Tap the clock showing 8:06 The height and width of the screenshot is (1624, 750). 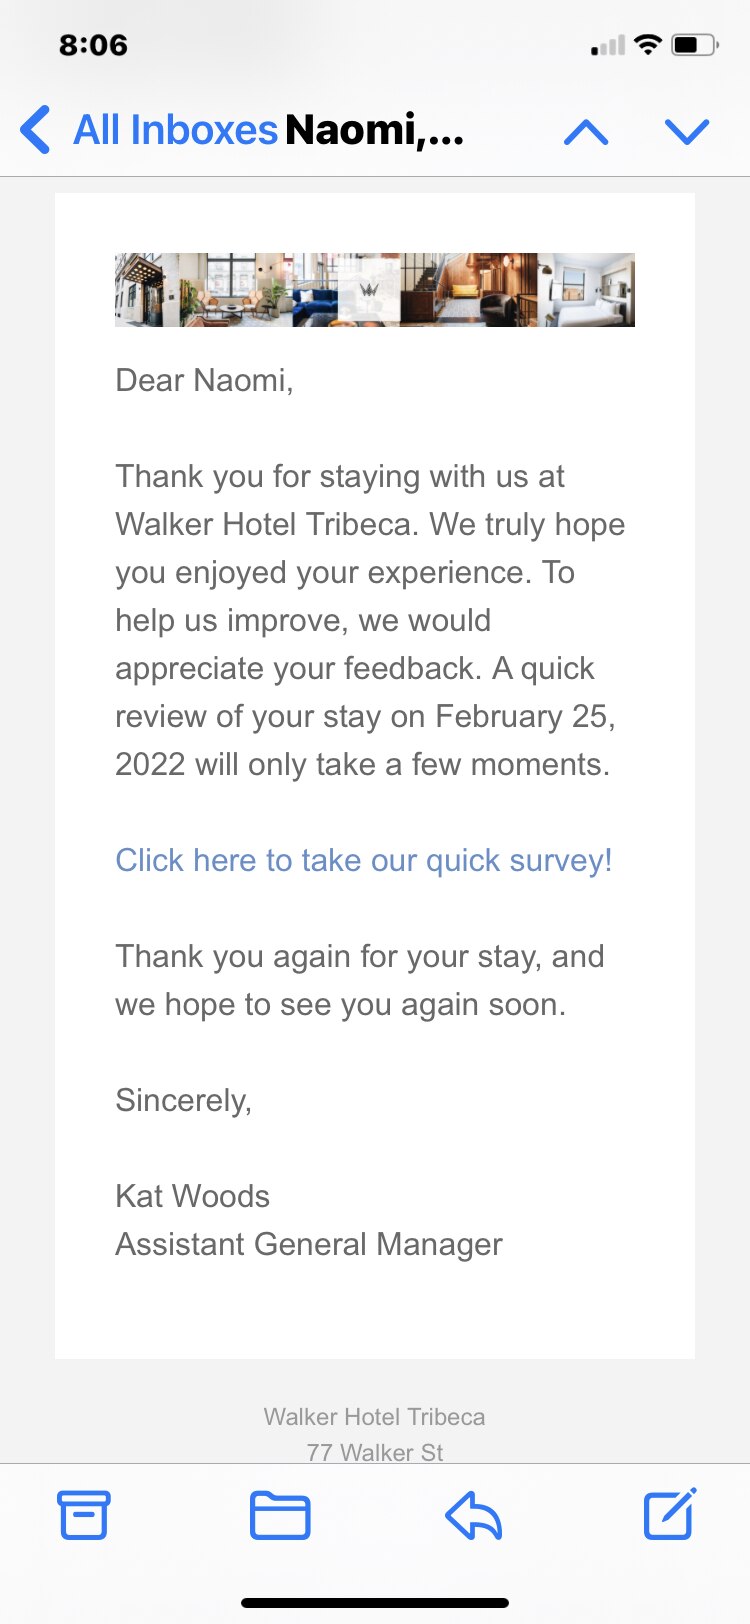tap(95, 45)
